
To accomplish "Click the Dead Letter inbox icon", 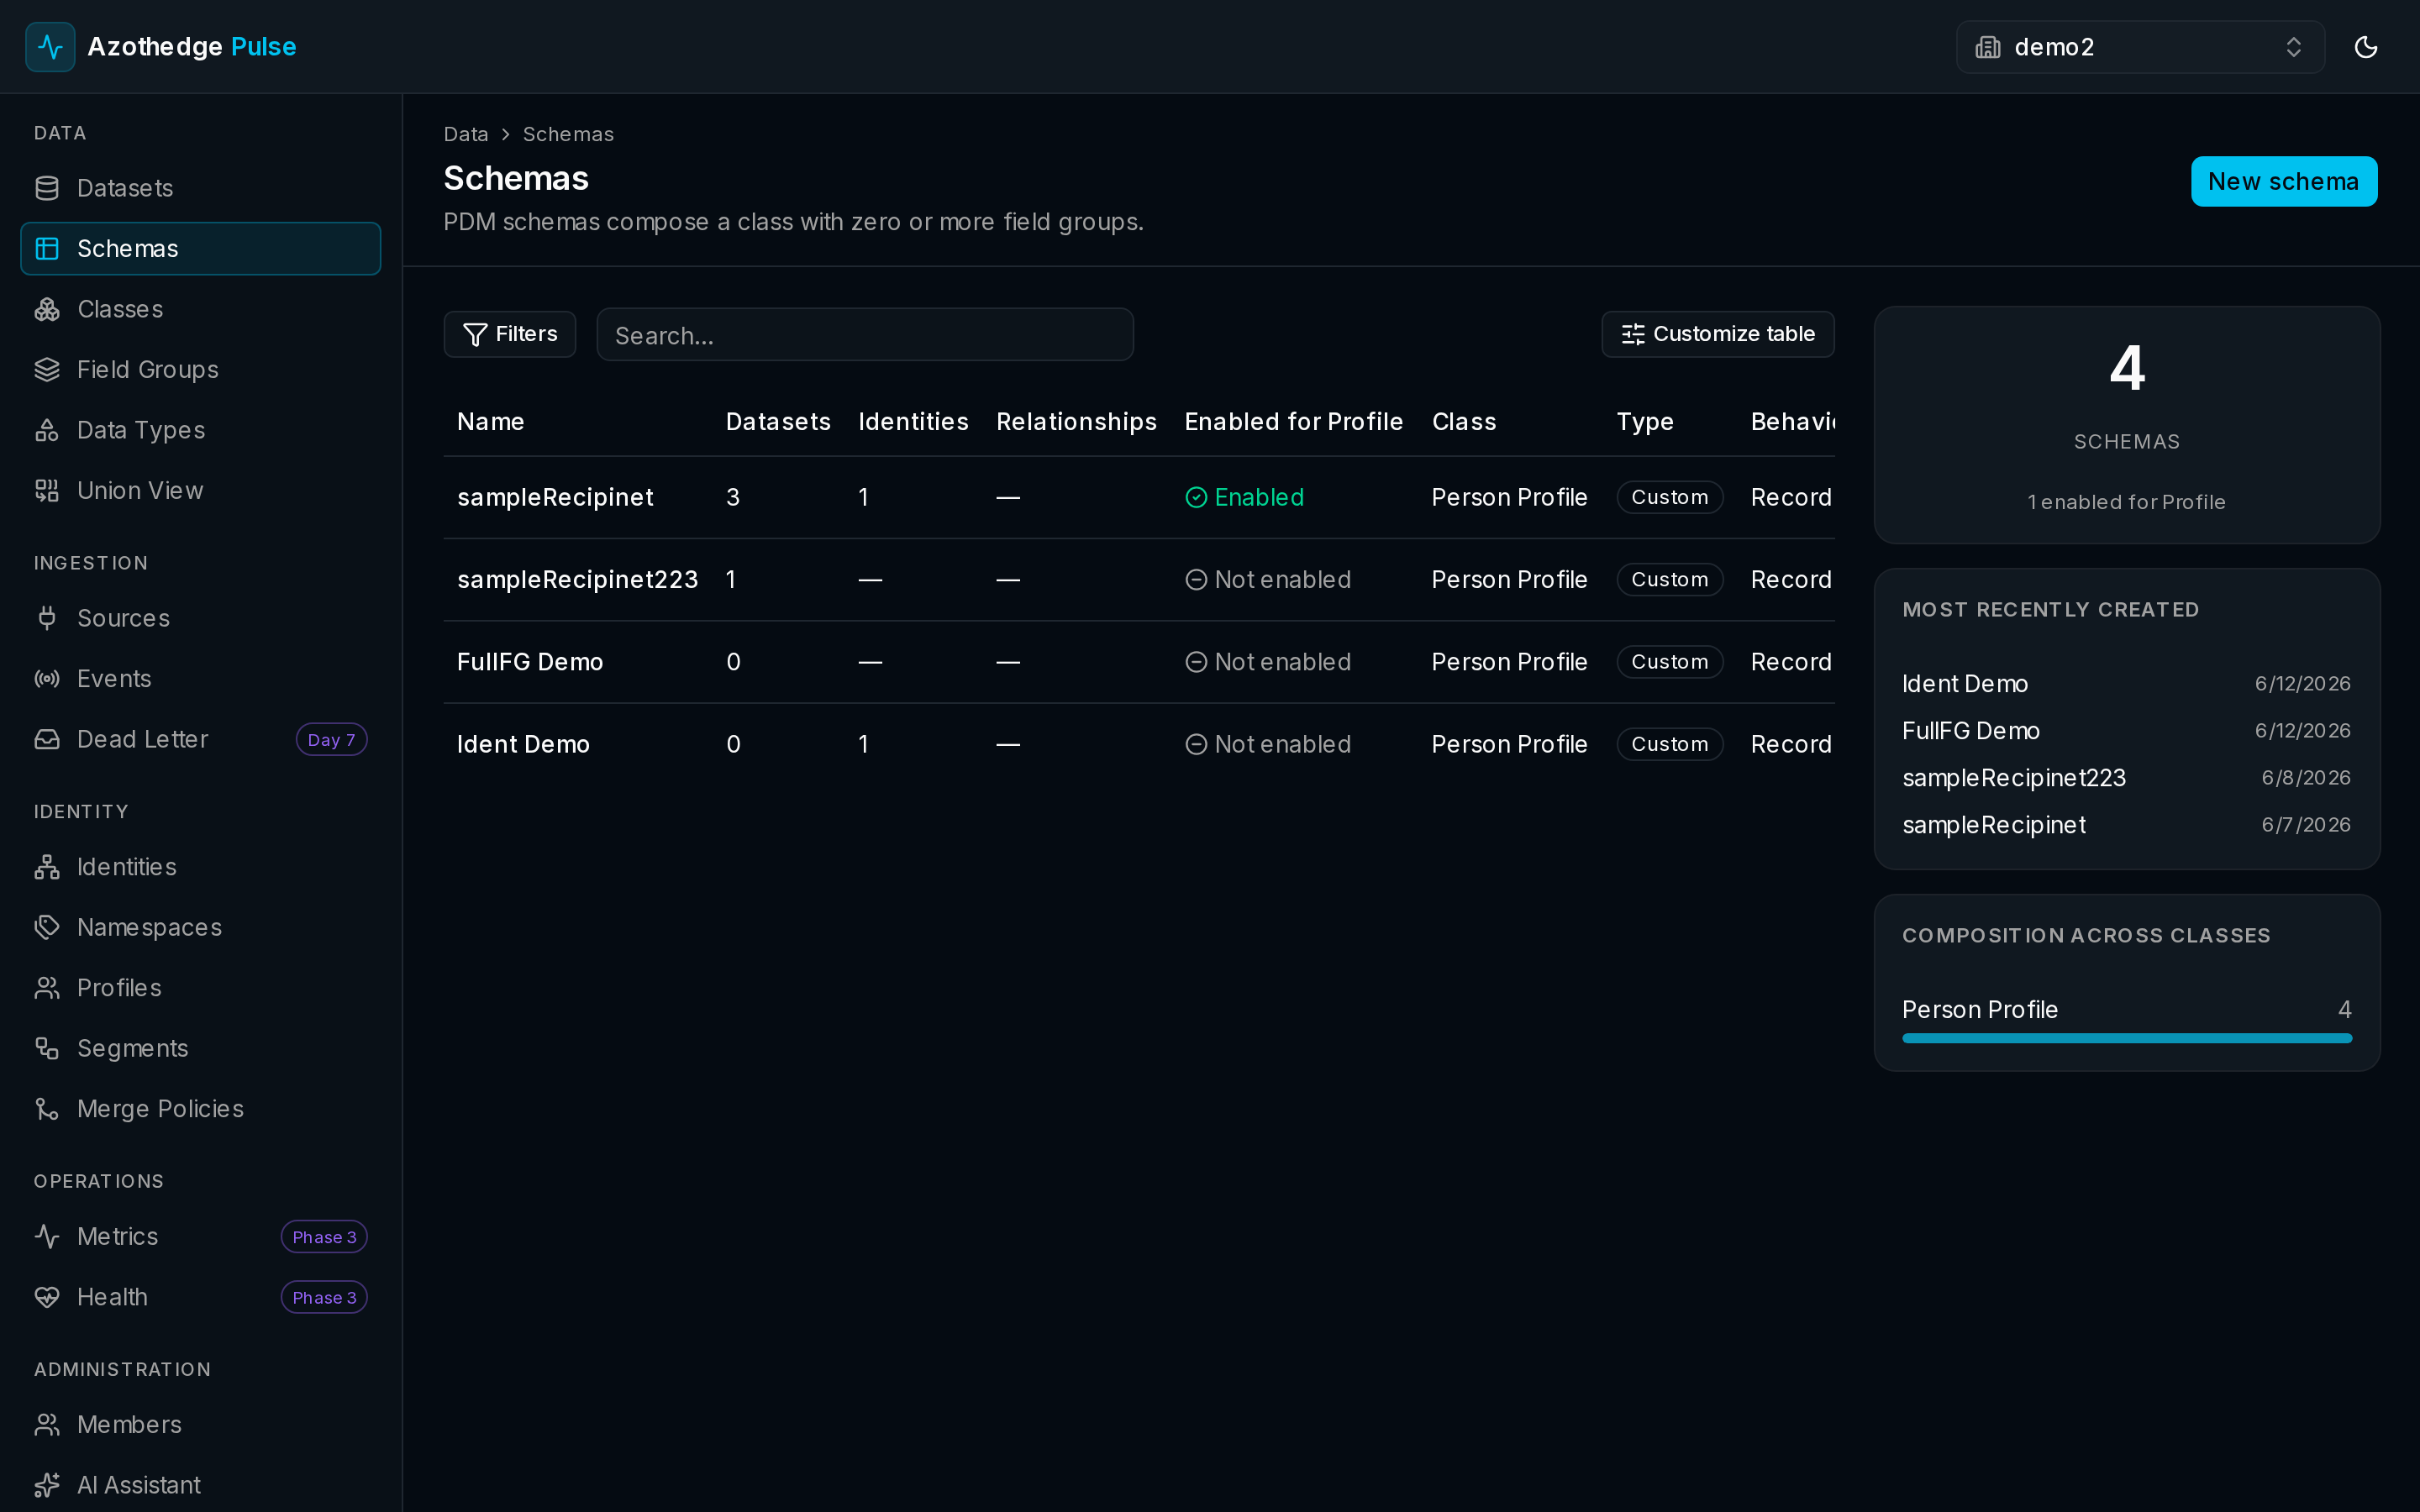I will pos(47,739).
